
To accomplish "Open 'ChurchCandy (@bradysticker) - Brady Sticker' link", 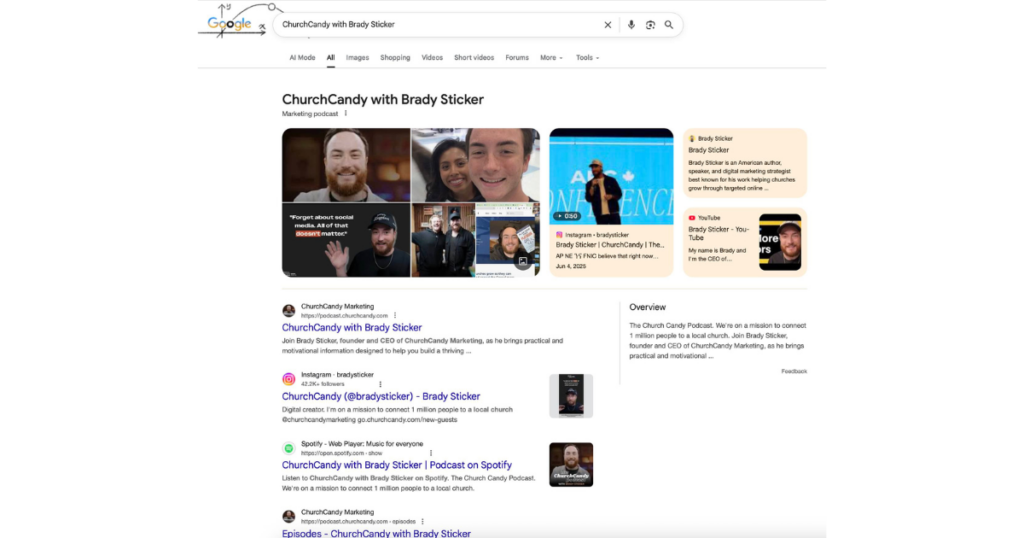I will point(381,396).
